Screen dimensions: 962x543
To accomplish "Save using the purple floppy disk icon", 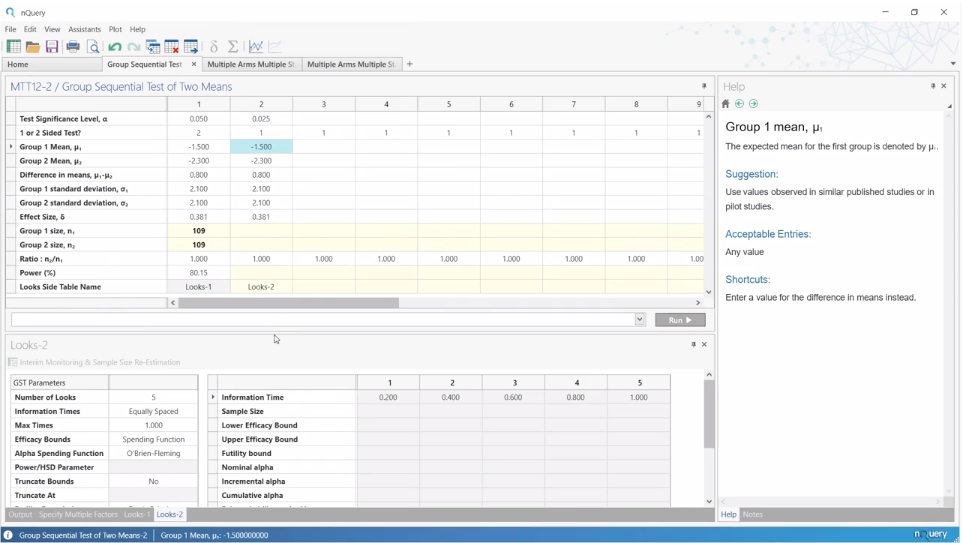I will [52, 47].
